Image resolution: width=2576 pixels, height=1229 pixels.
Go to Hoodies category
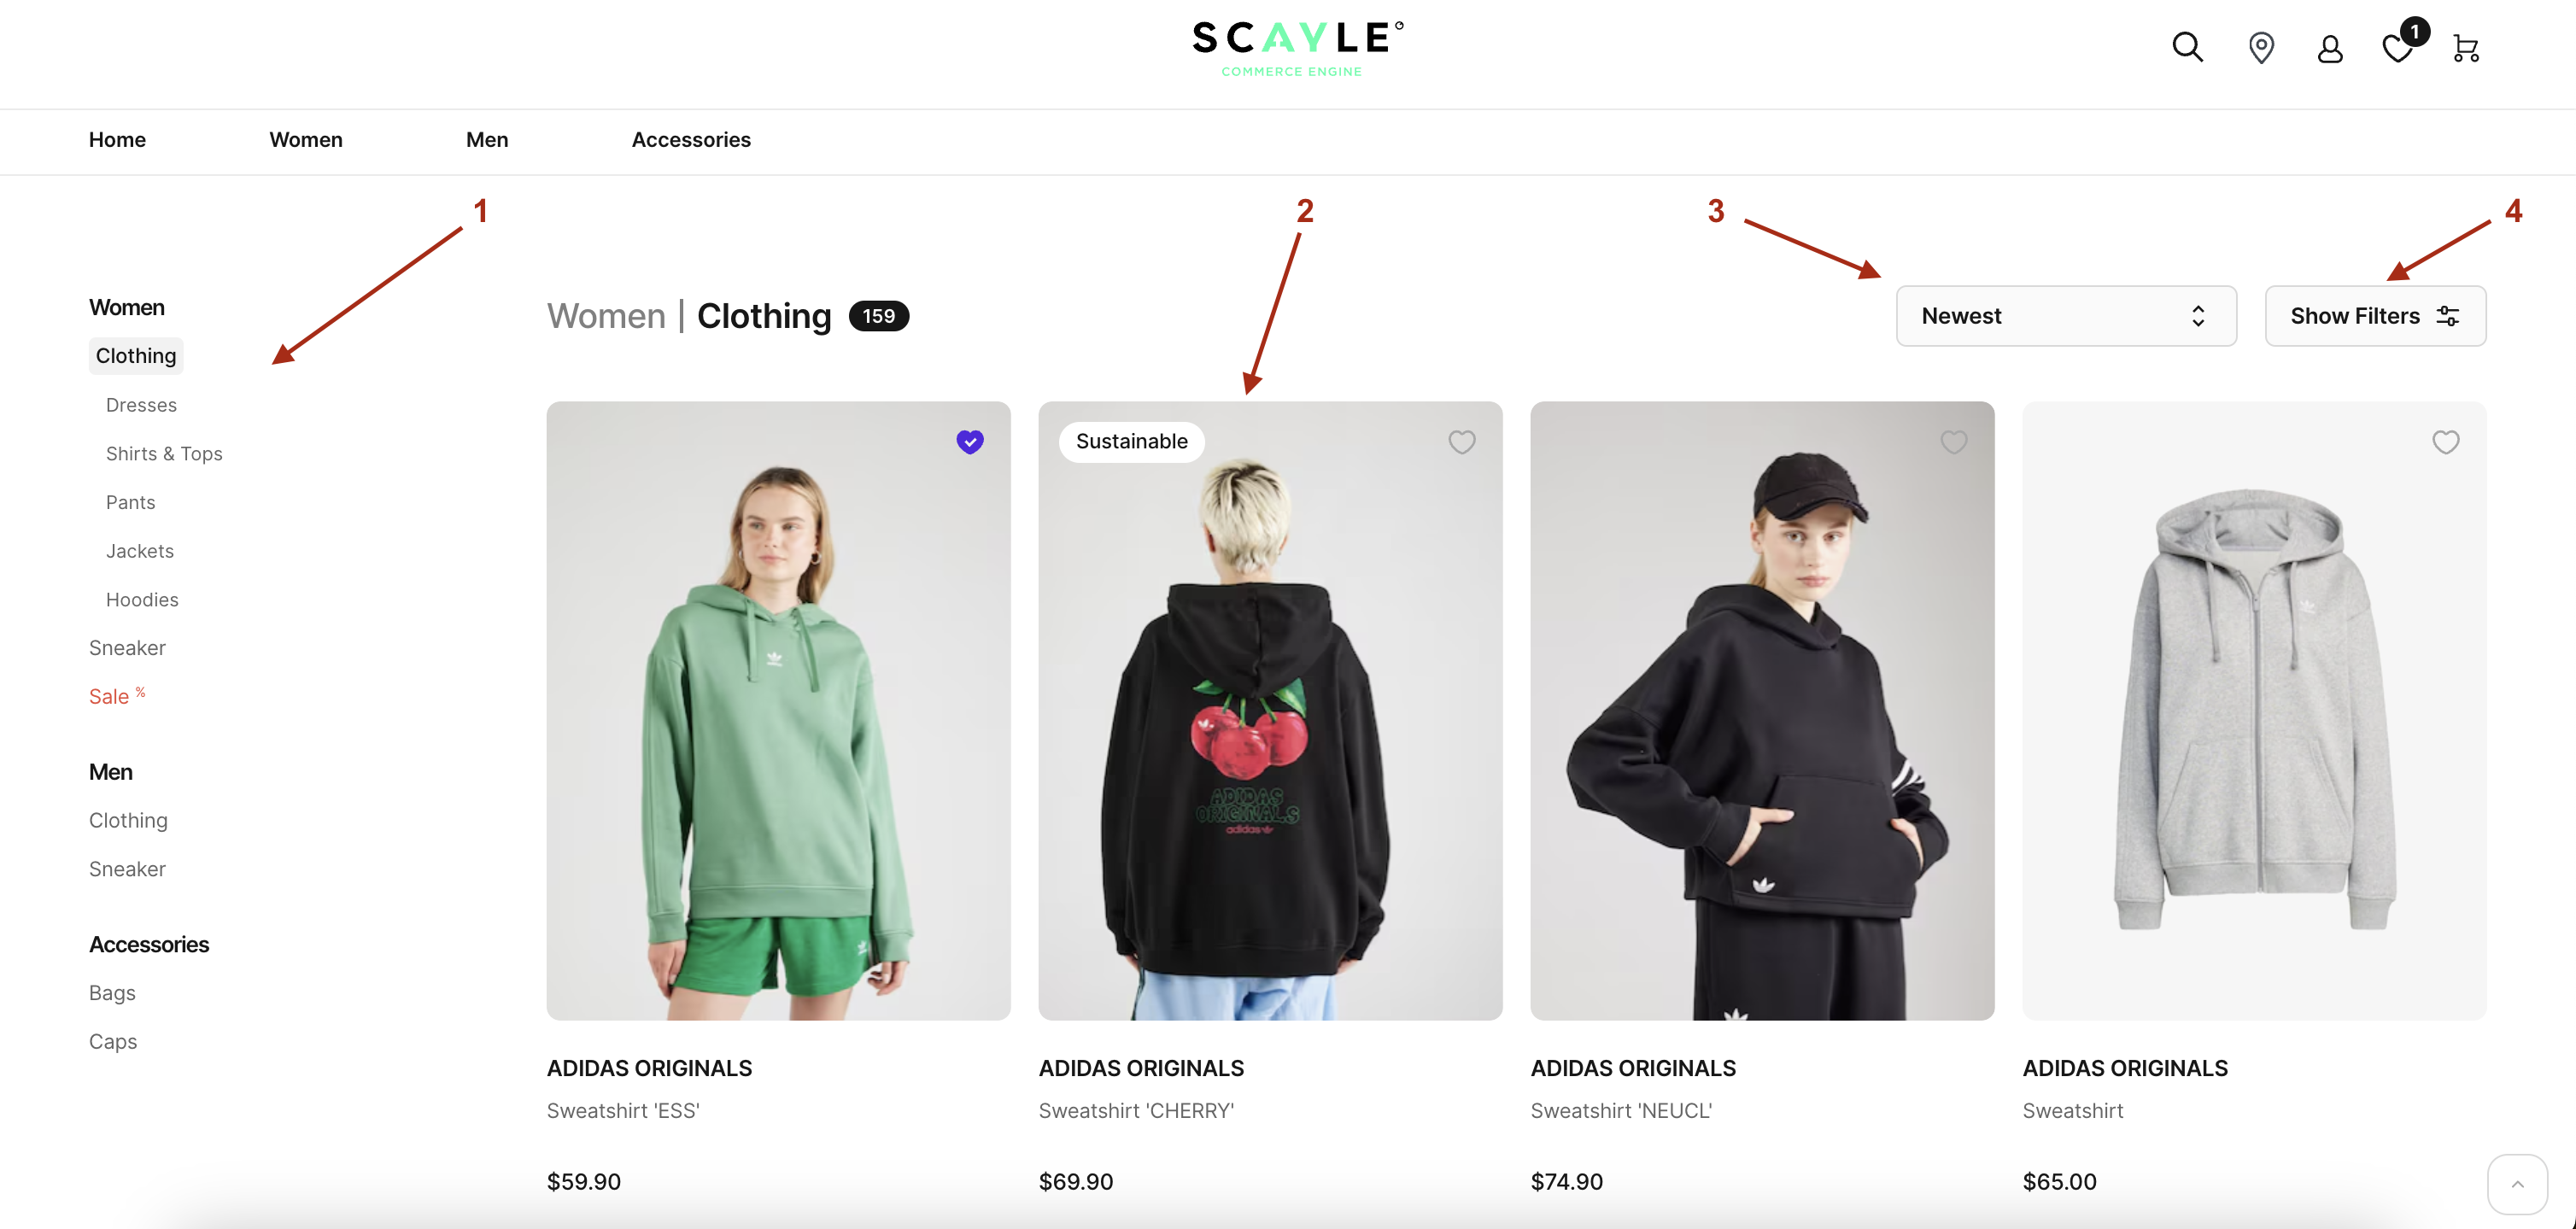pyautogui.click(x=142, y=600)
